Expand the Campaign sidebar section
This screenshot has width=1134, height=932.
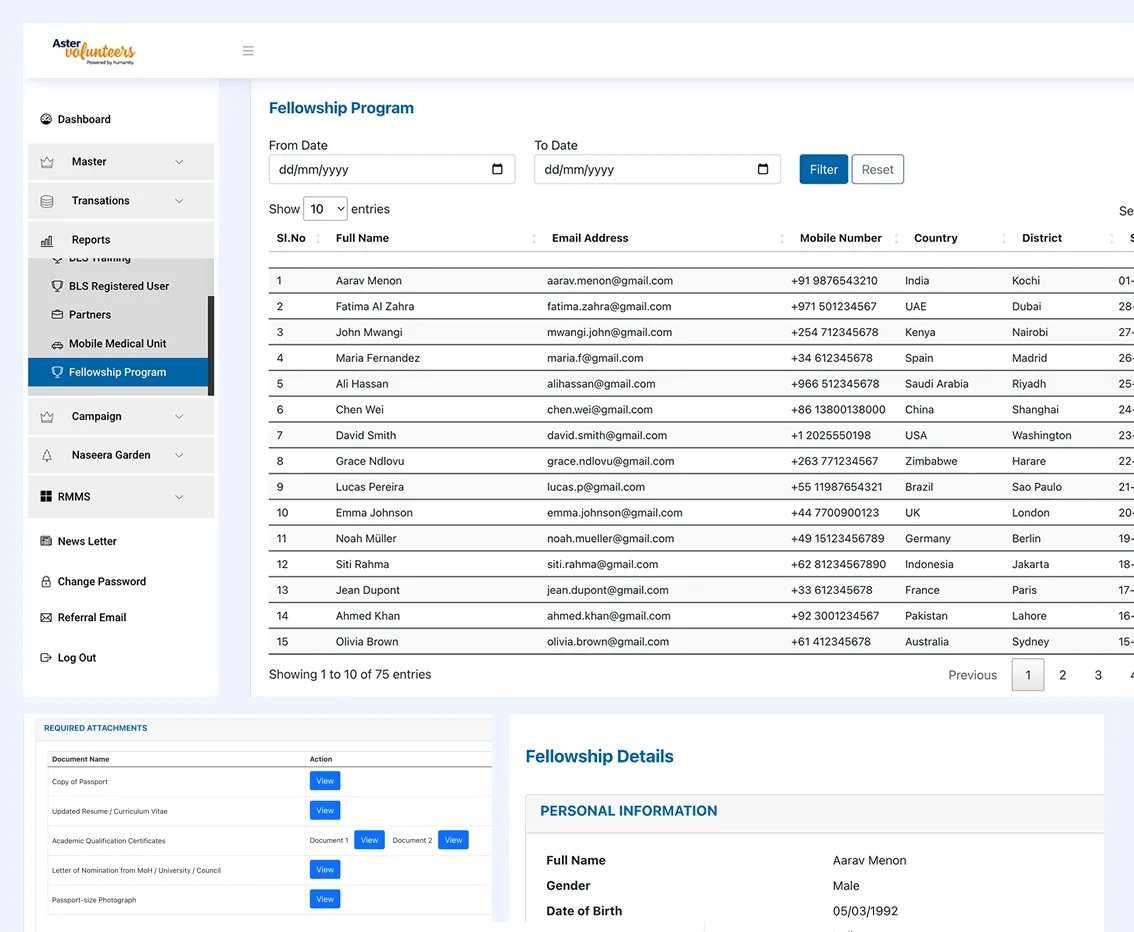(96, 416)
